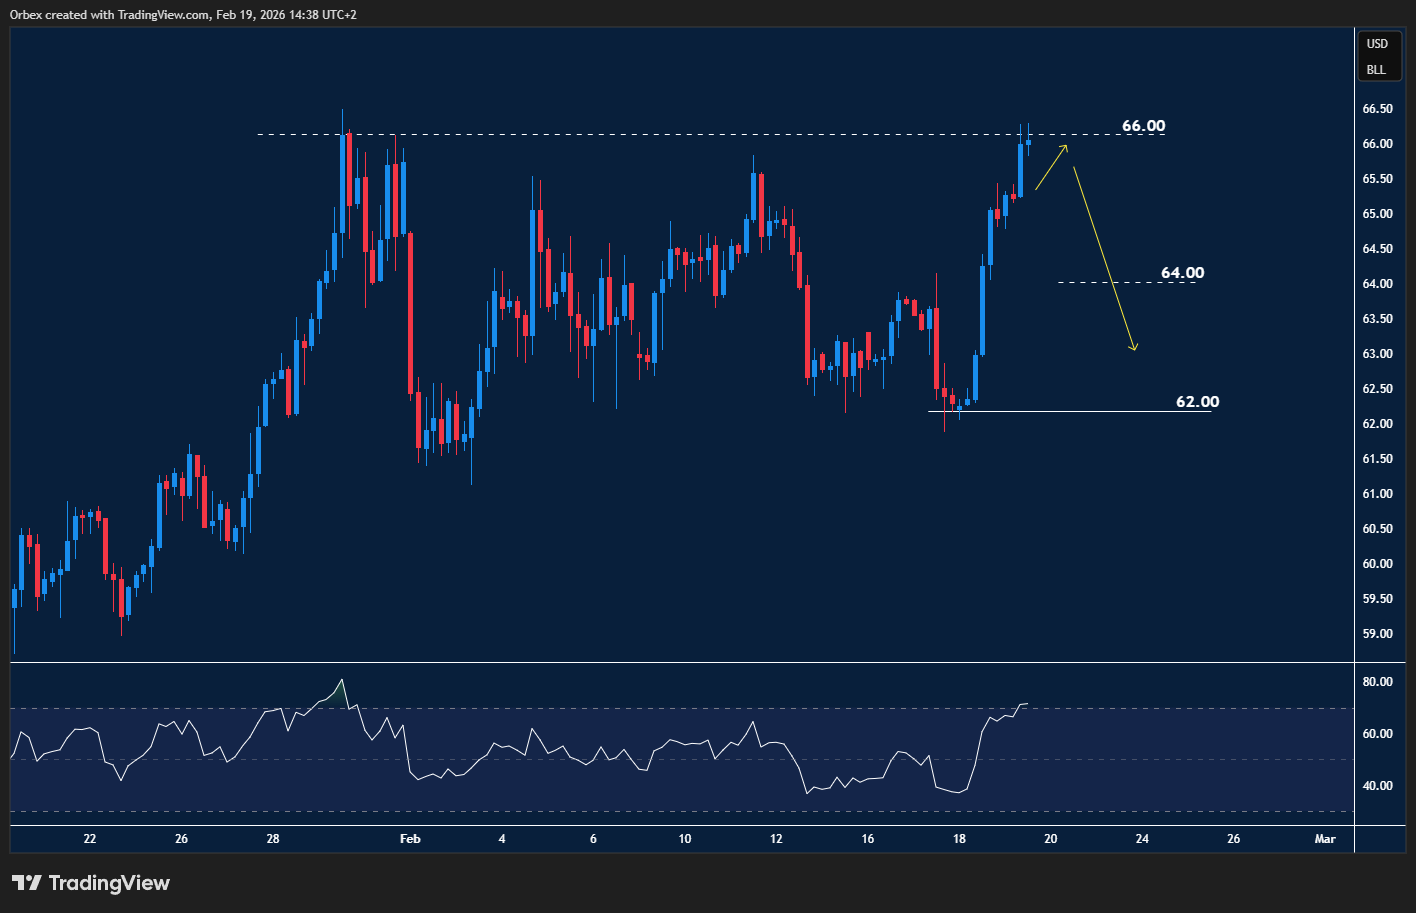Click the 20 date label

pyautogui.click(x=1051, y=839)
